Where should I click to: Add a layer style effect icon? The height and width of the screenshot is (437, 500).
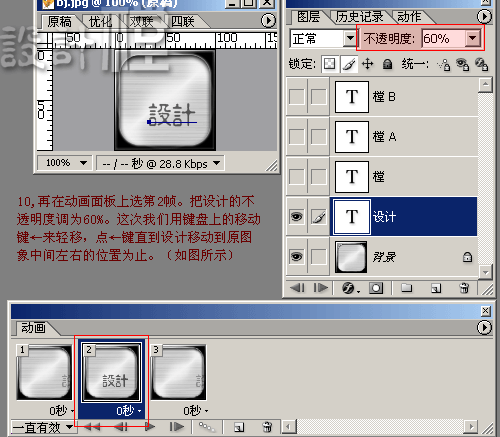349,288
